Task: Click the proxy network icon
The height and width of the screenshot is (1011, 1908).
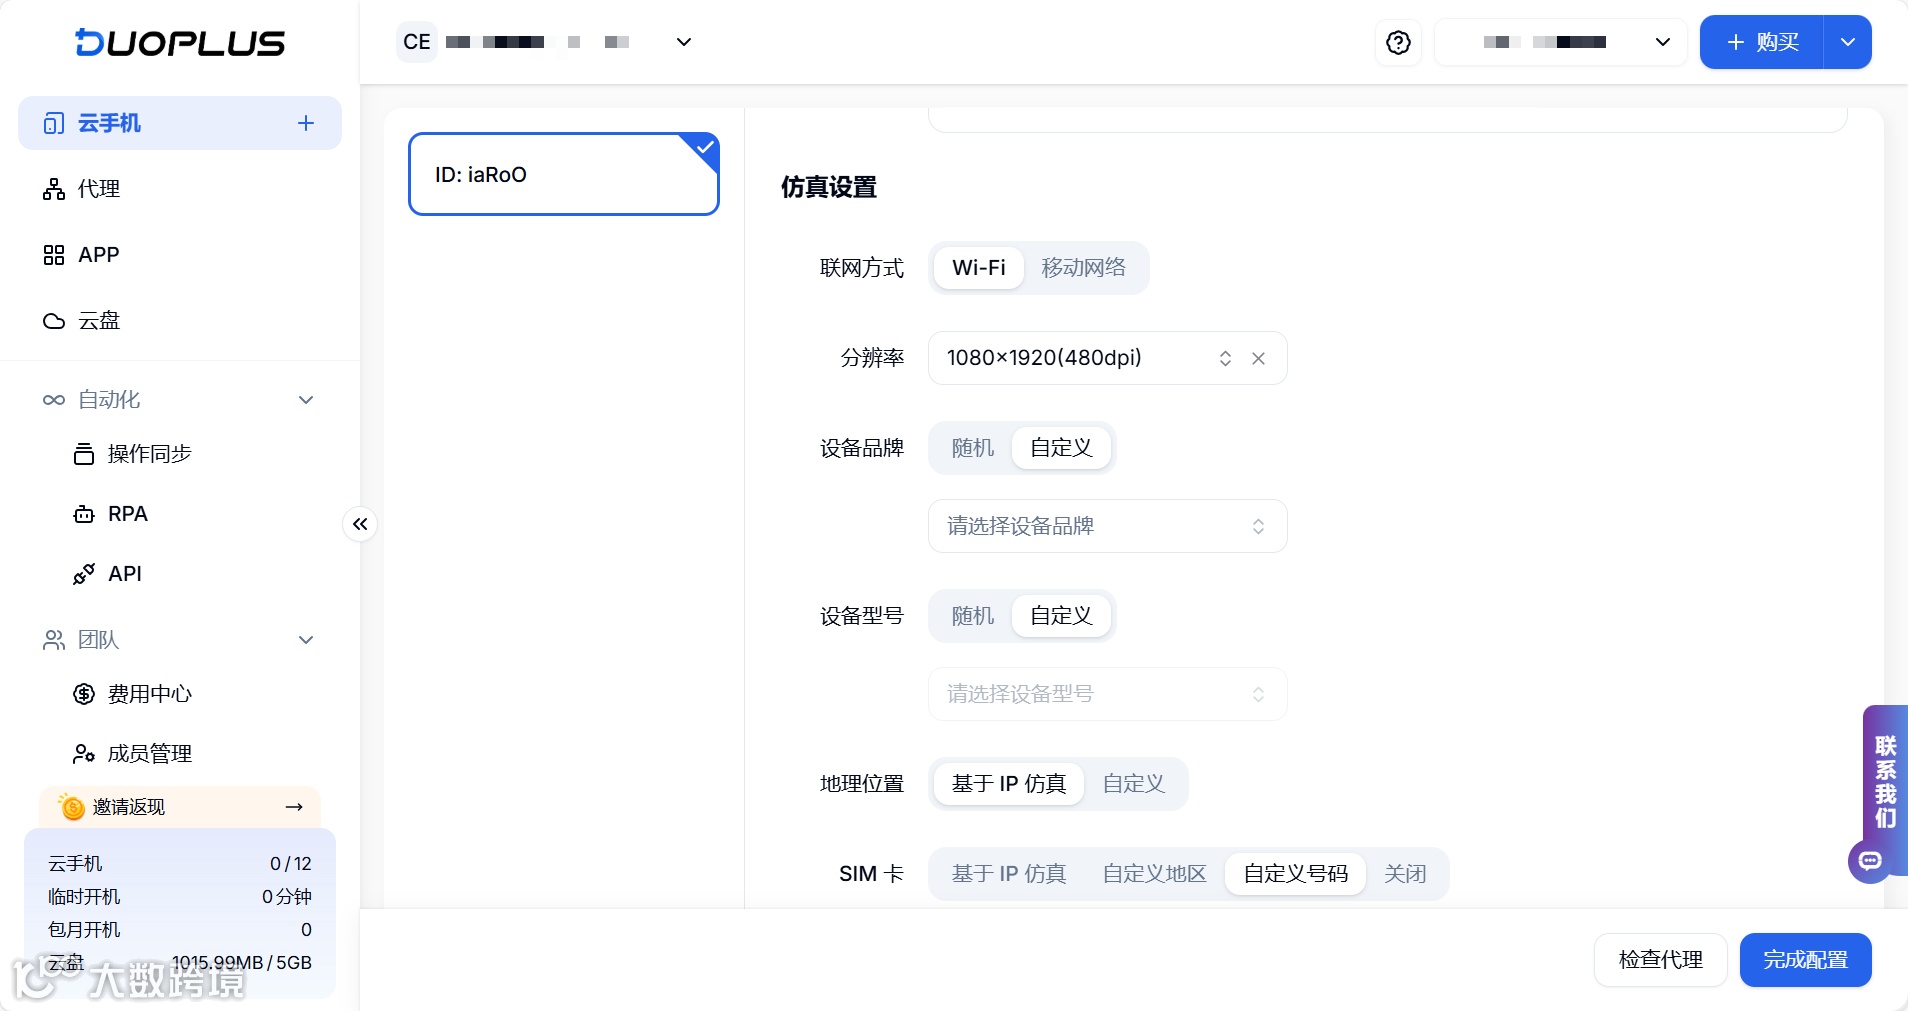Action: point(54,189)
